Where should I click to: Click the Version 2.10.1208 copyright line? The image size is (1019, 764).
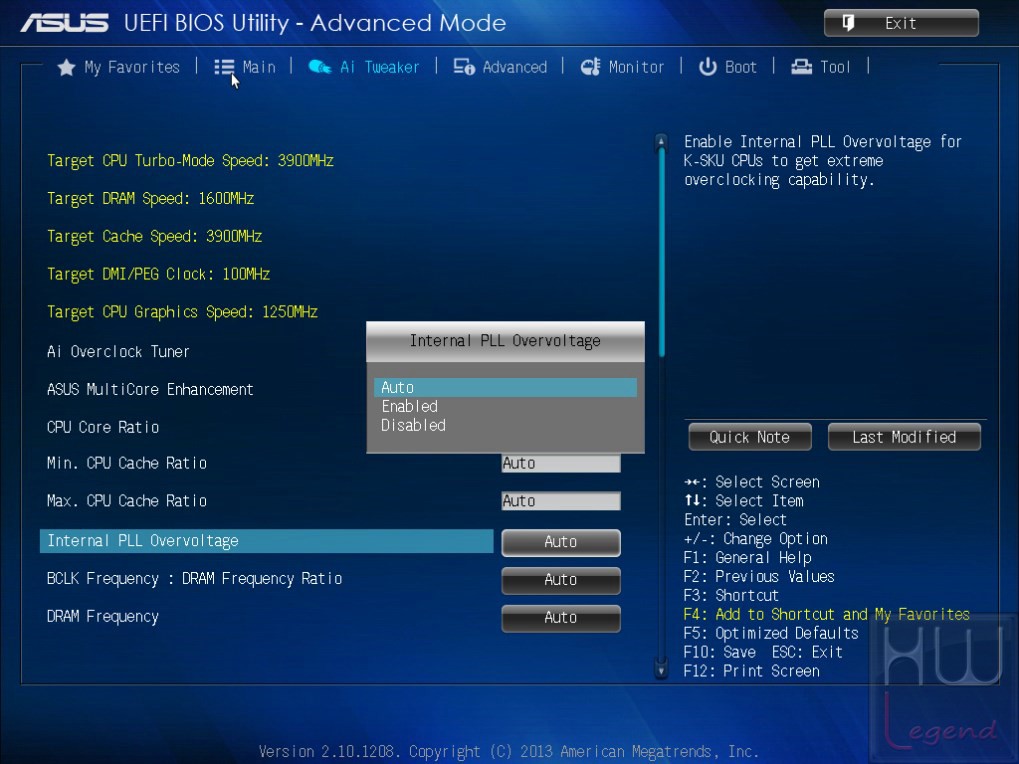[x=509, y=752]
